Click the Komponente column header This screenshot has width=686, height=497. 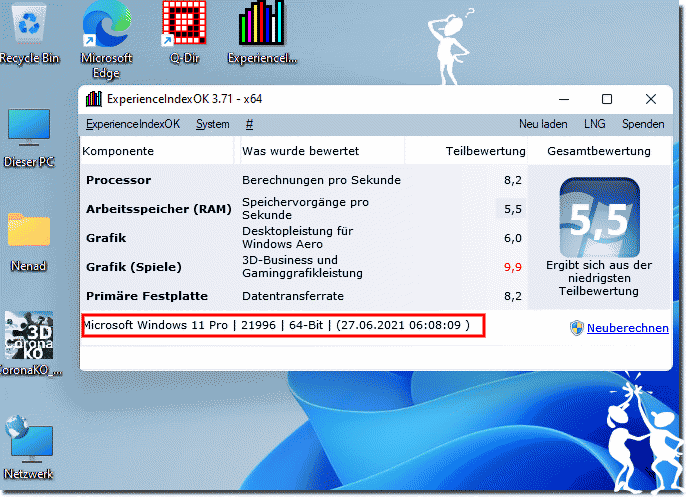click(118, 151)
